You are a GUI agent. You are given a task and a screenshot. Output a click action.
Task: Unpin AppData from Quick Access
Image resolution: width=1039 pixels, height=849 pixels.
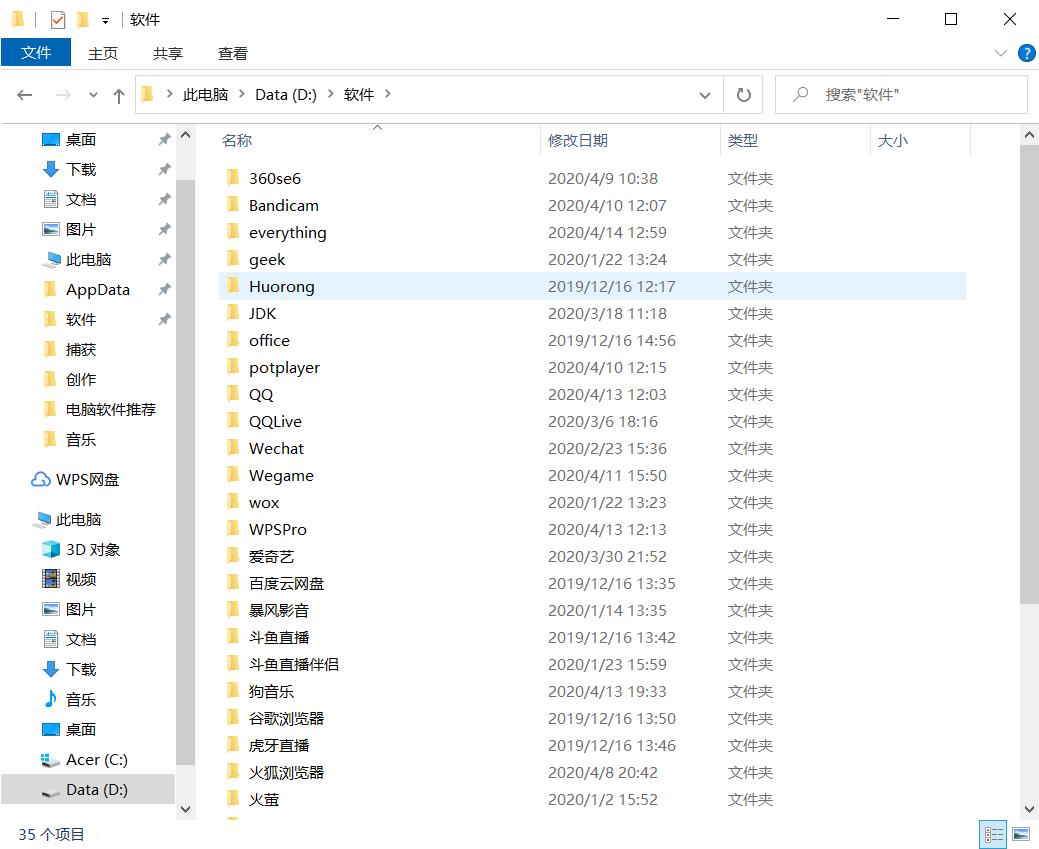click(x=164, y=289)
